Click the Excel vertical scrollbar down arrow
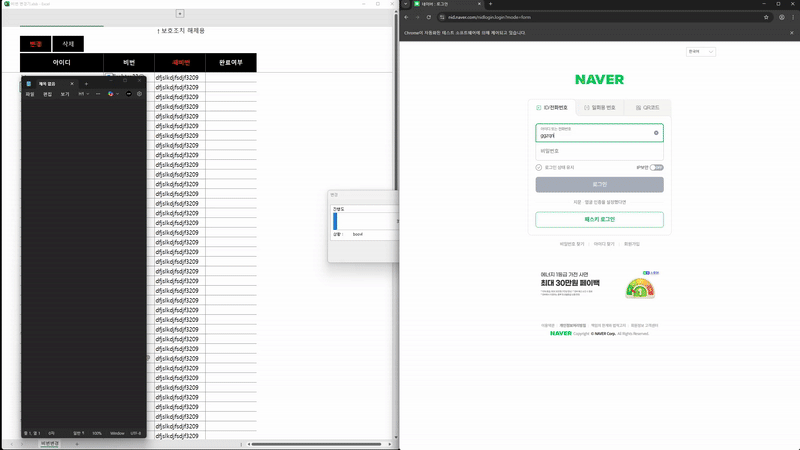 tap(396, 437)
